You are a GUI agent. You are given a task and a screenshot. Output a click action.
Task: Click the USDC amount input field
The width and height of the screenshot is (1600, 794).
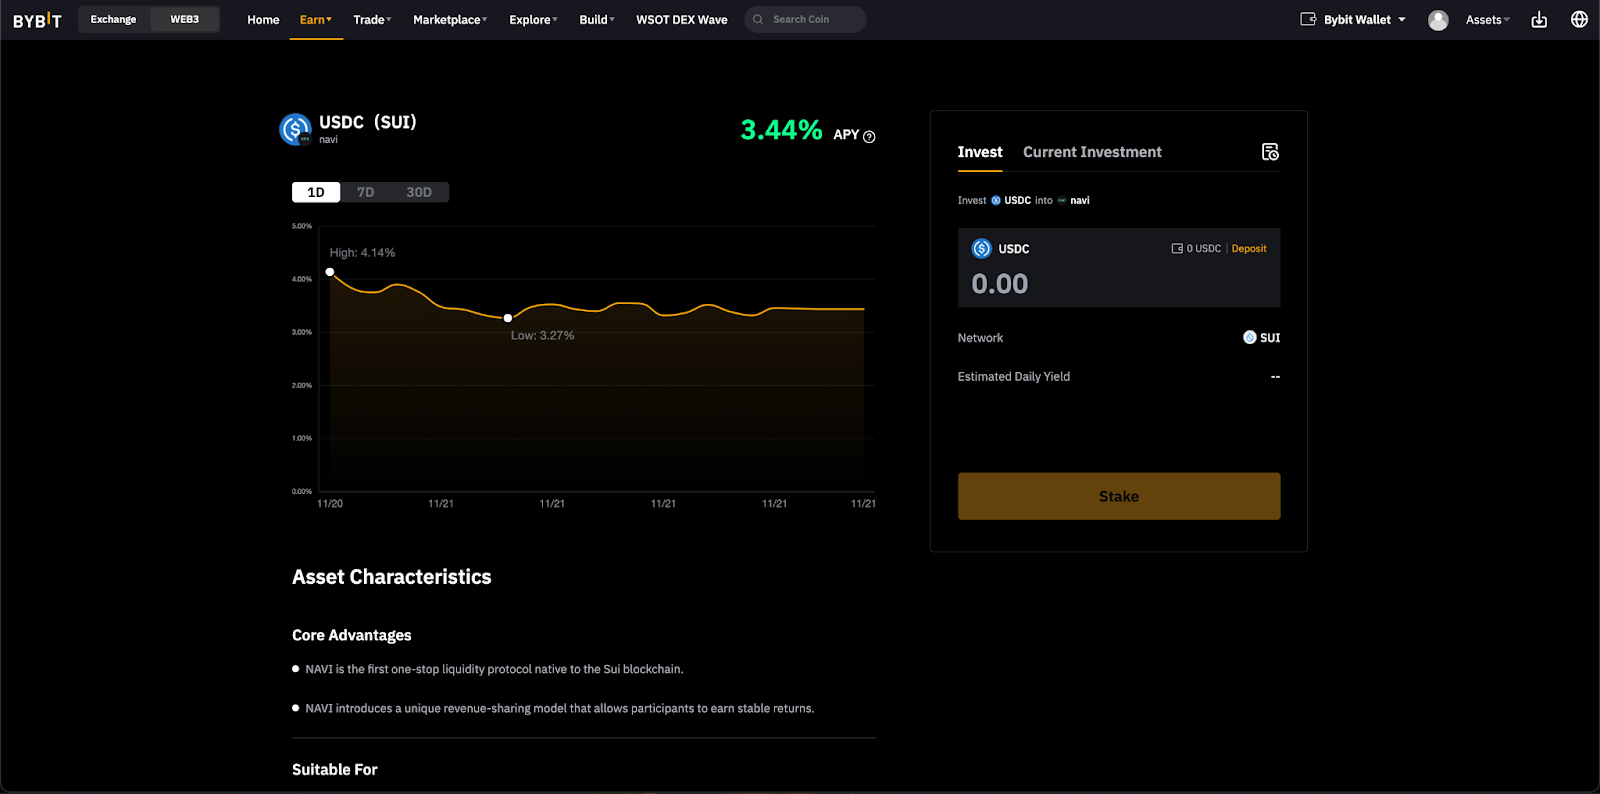coord(1119,284)
